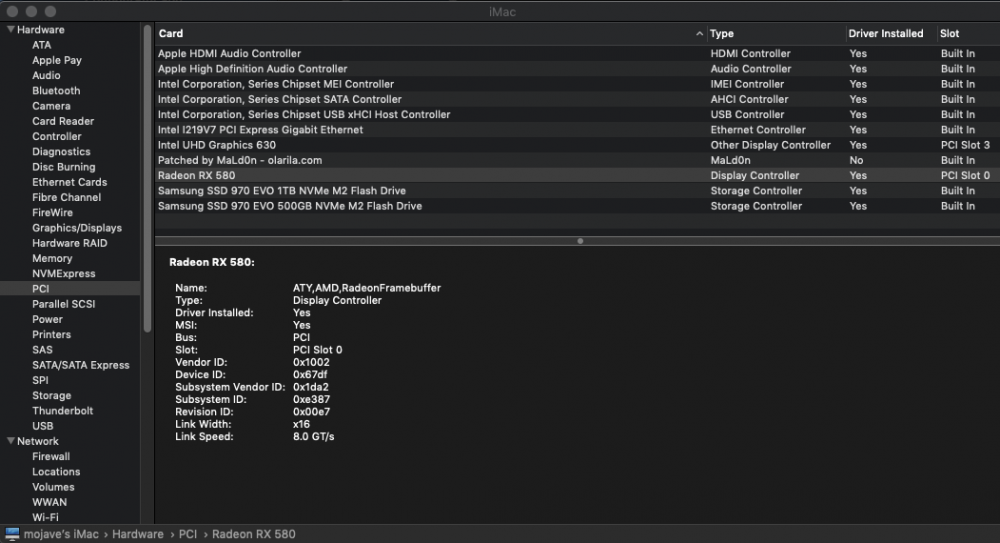Click the Subsystem ID value 0xe387
This screenshot has width=1000, height=543.
pyautogui.click(x=311, y=399)
